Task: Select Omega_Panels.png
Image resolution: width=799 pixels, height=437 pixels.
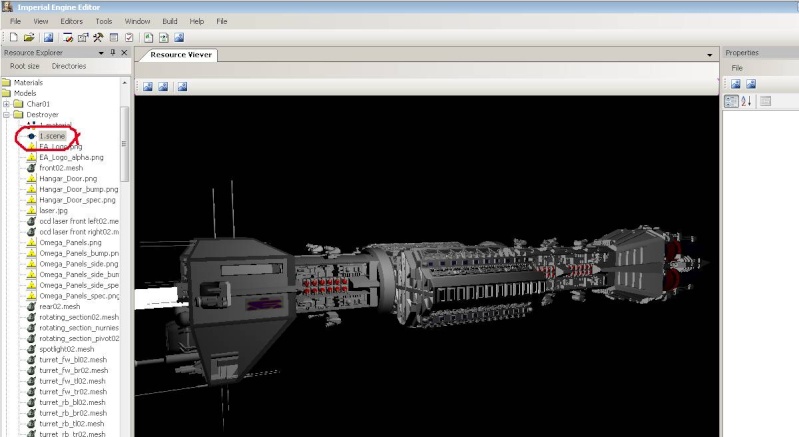Action: tap(70, 243)
